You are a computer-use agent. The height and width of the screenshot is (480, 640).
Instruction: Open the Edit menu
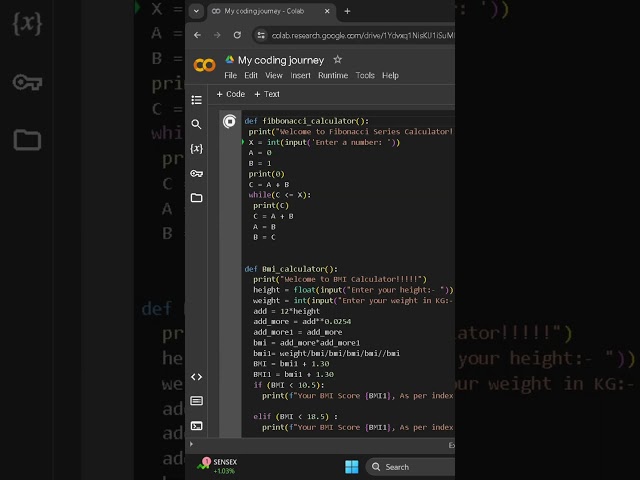[251, 76]
